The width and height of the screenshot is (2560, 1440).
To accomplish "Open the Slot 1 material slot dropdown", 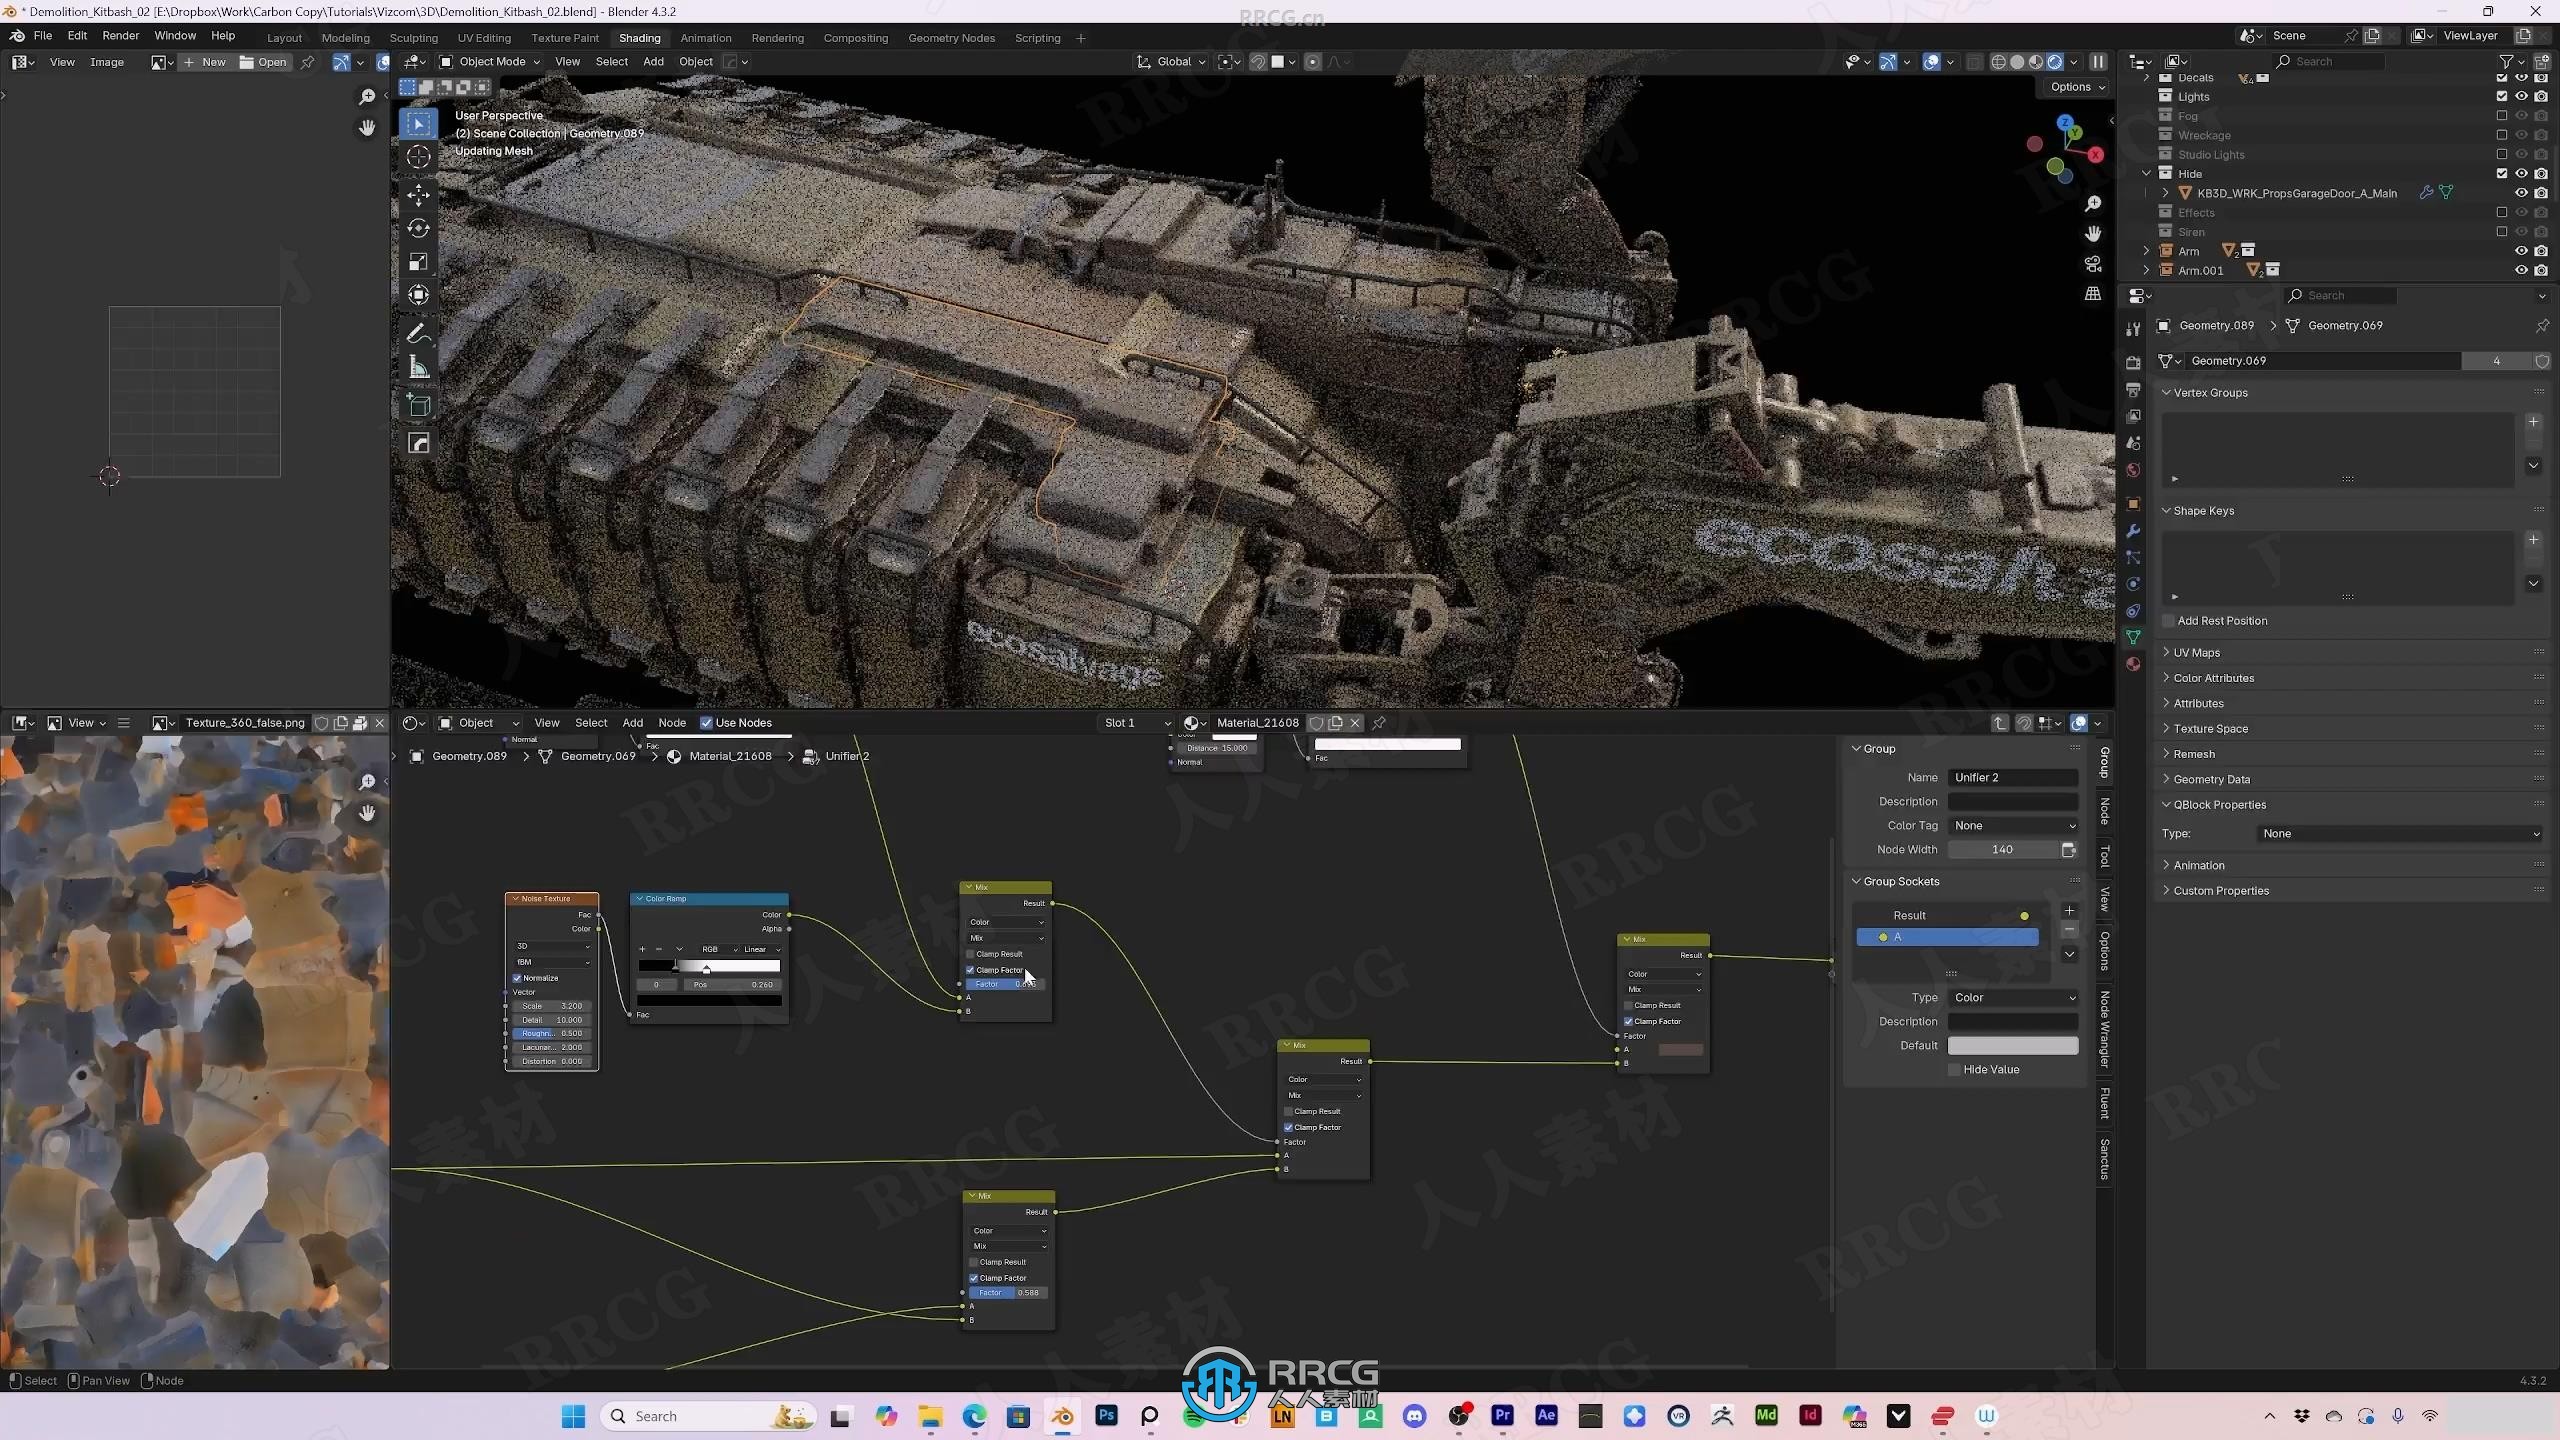I will pyautogui.click(x=1135, y=723).
